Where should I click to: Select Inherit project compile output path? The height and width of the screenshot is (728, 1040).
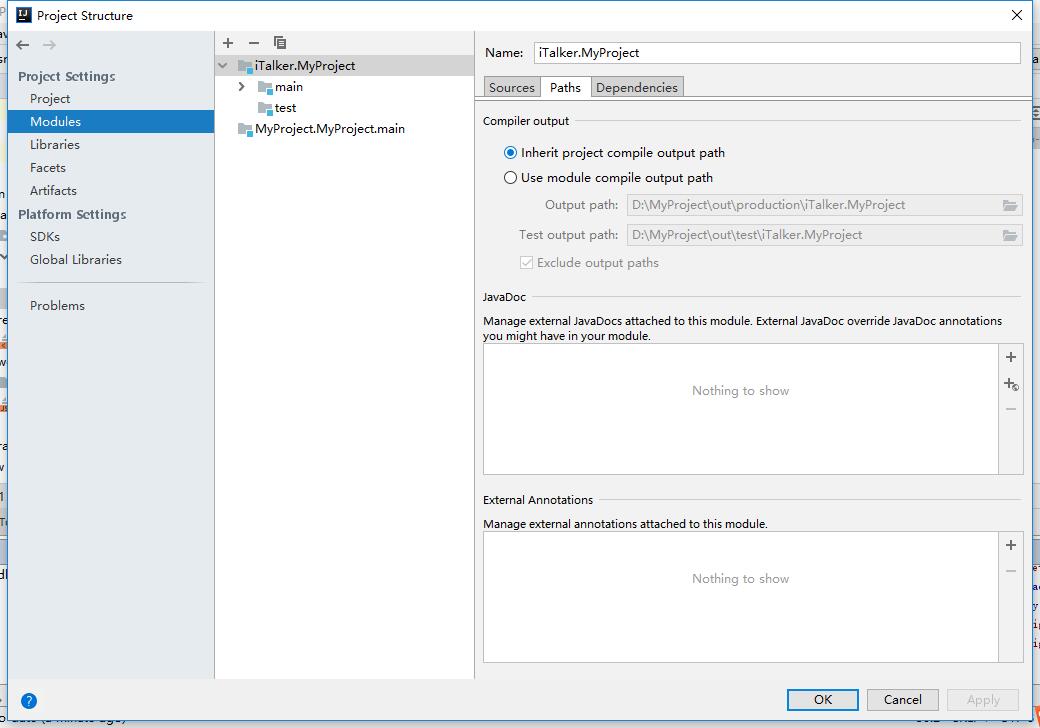tap(511, 153)
